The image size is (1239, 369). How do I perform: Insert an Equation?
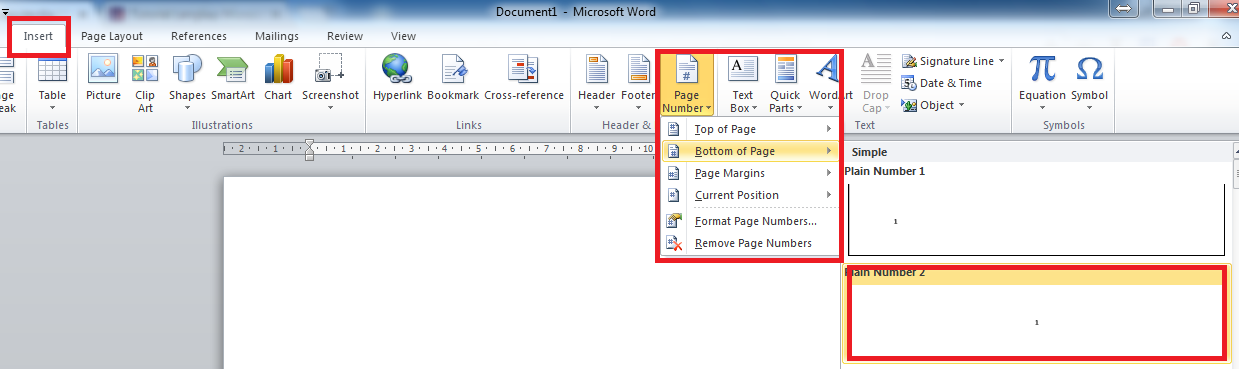tap(1042, 84)
